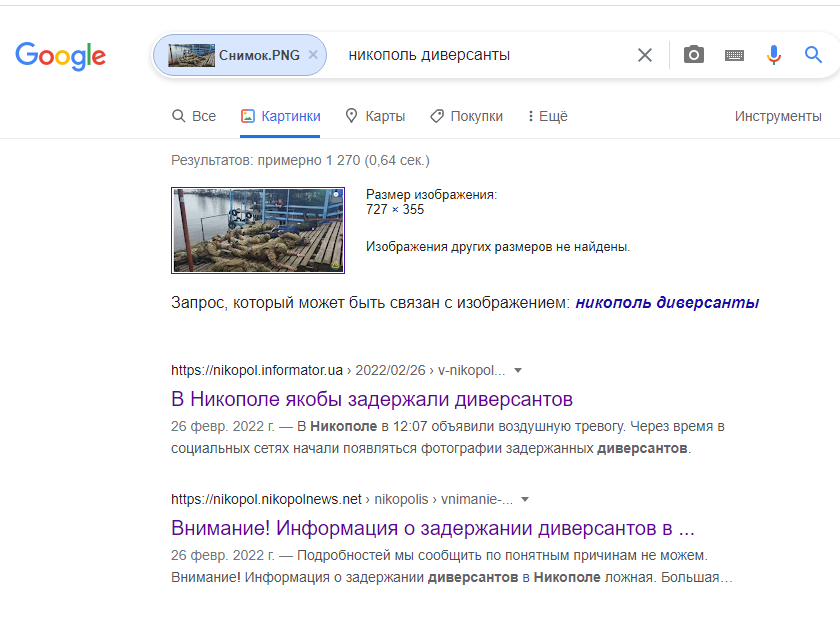Screen dimensions: 840x618
Task: Open Инструменты search tools
Action: click(x=778, y=116)
